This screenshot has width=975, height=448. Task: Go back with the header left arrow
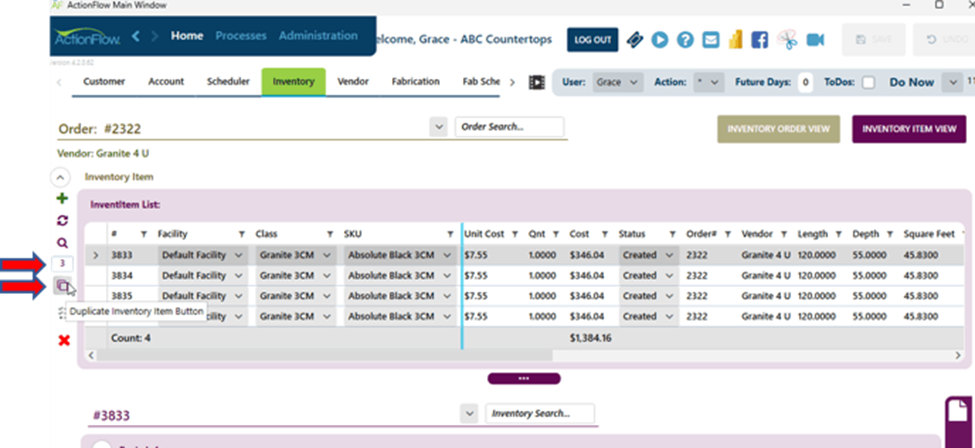coord(136,36)
